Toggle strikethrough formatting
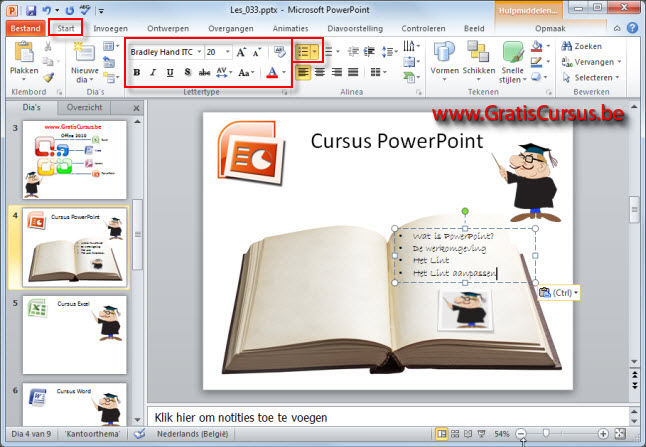646x447 pixels. [204, 73]
